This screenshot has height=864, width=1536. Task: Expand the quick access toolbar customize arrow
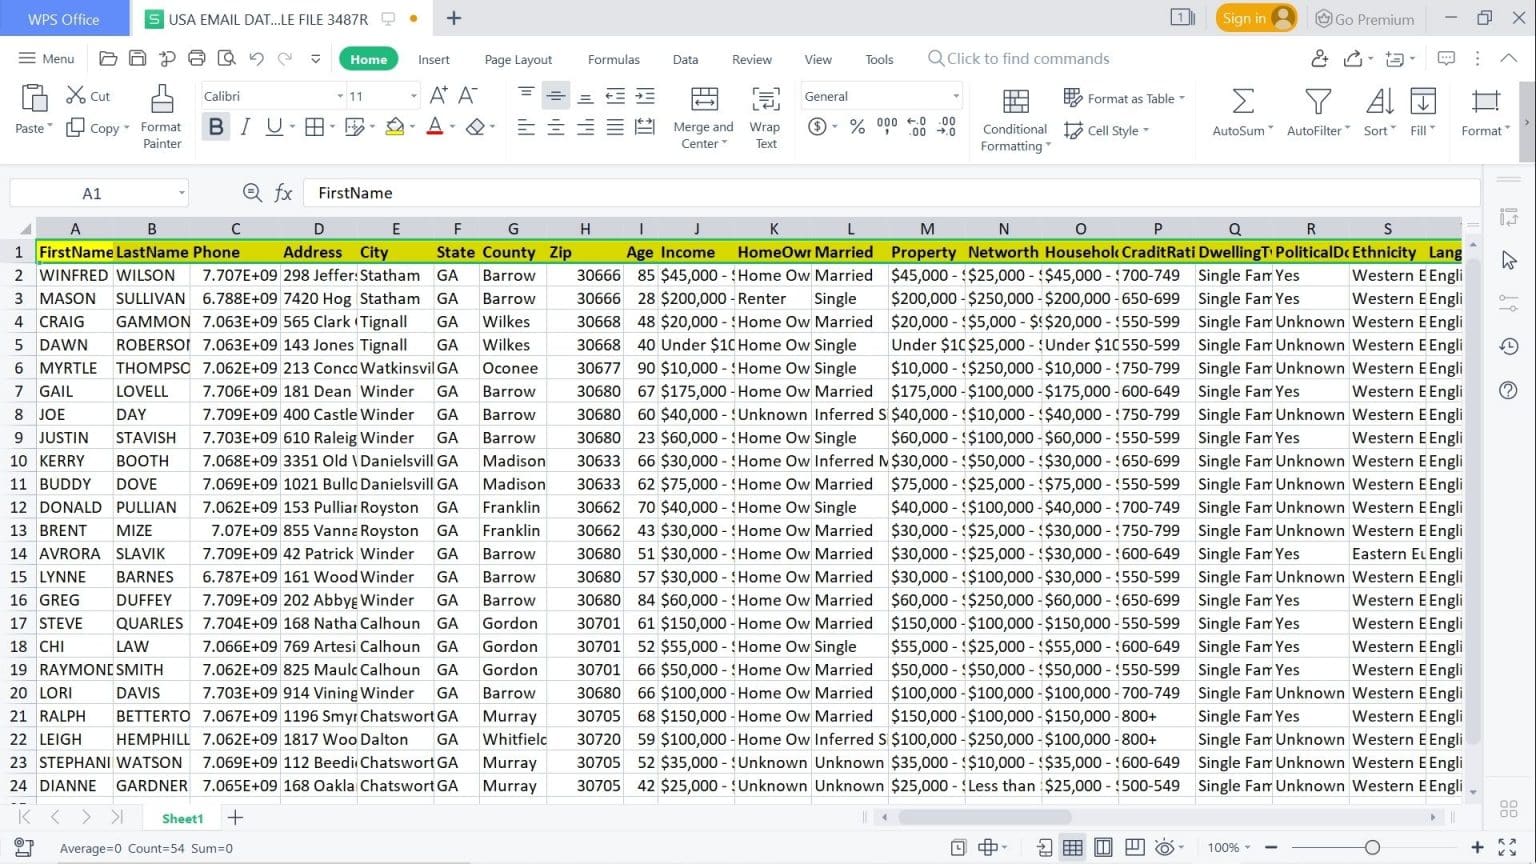coord(315,59)
